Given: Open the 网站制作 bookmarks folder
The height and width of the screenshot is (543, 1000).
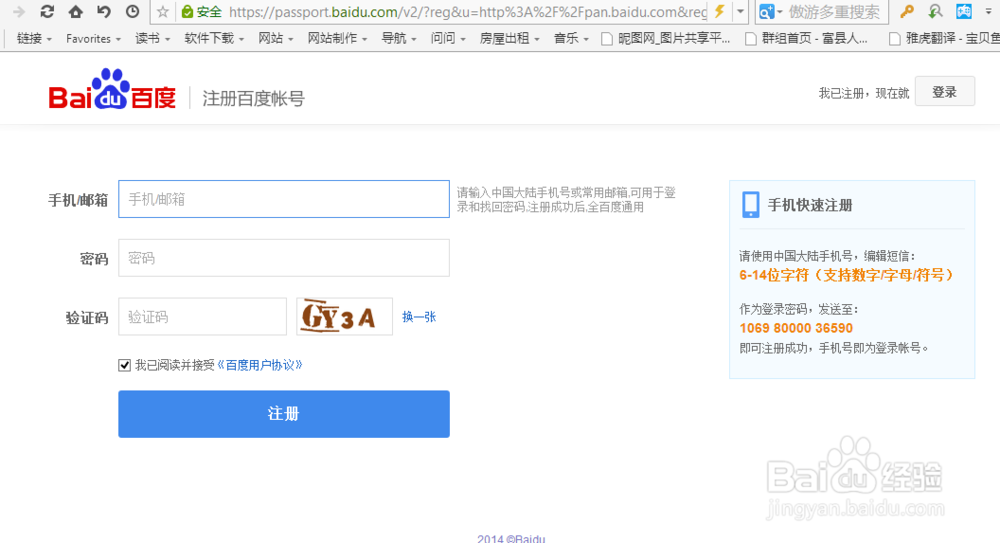Looking at the screenshot, I should click(337, 38).
